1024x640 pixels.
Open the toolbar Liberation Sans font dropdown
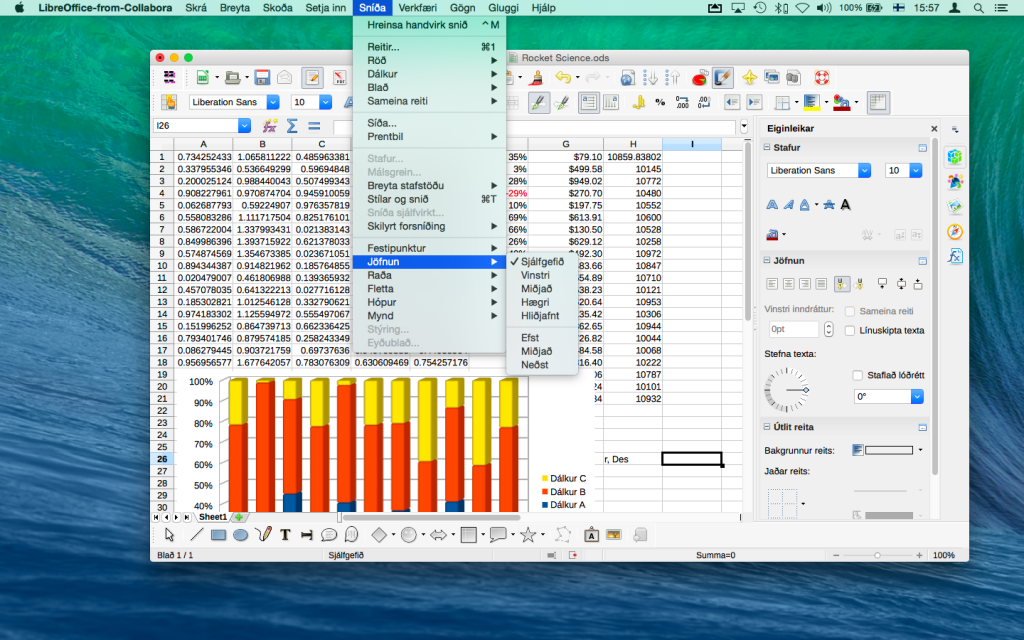273,103
